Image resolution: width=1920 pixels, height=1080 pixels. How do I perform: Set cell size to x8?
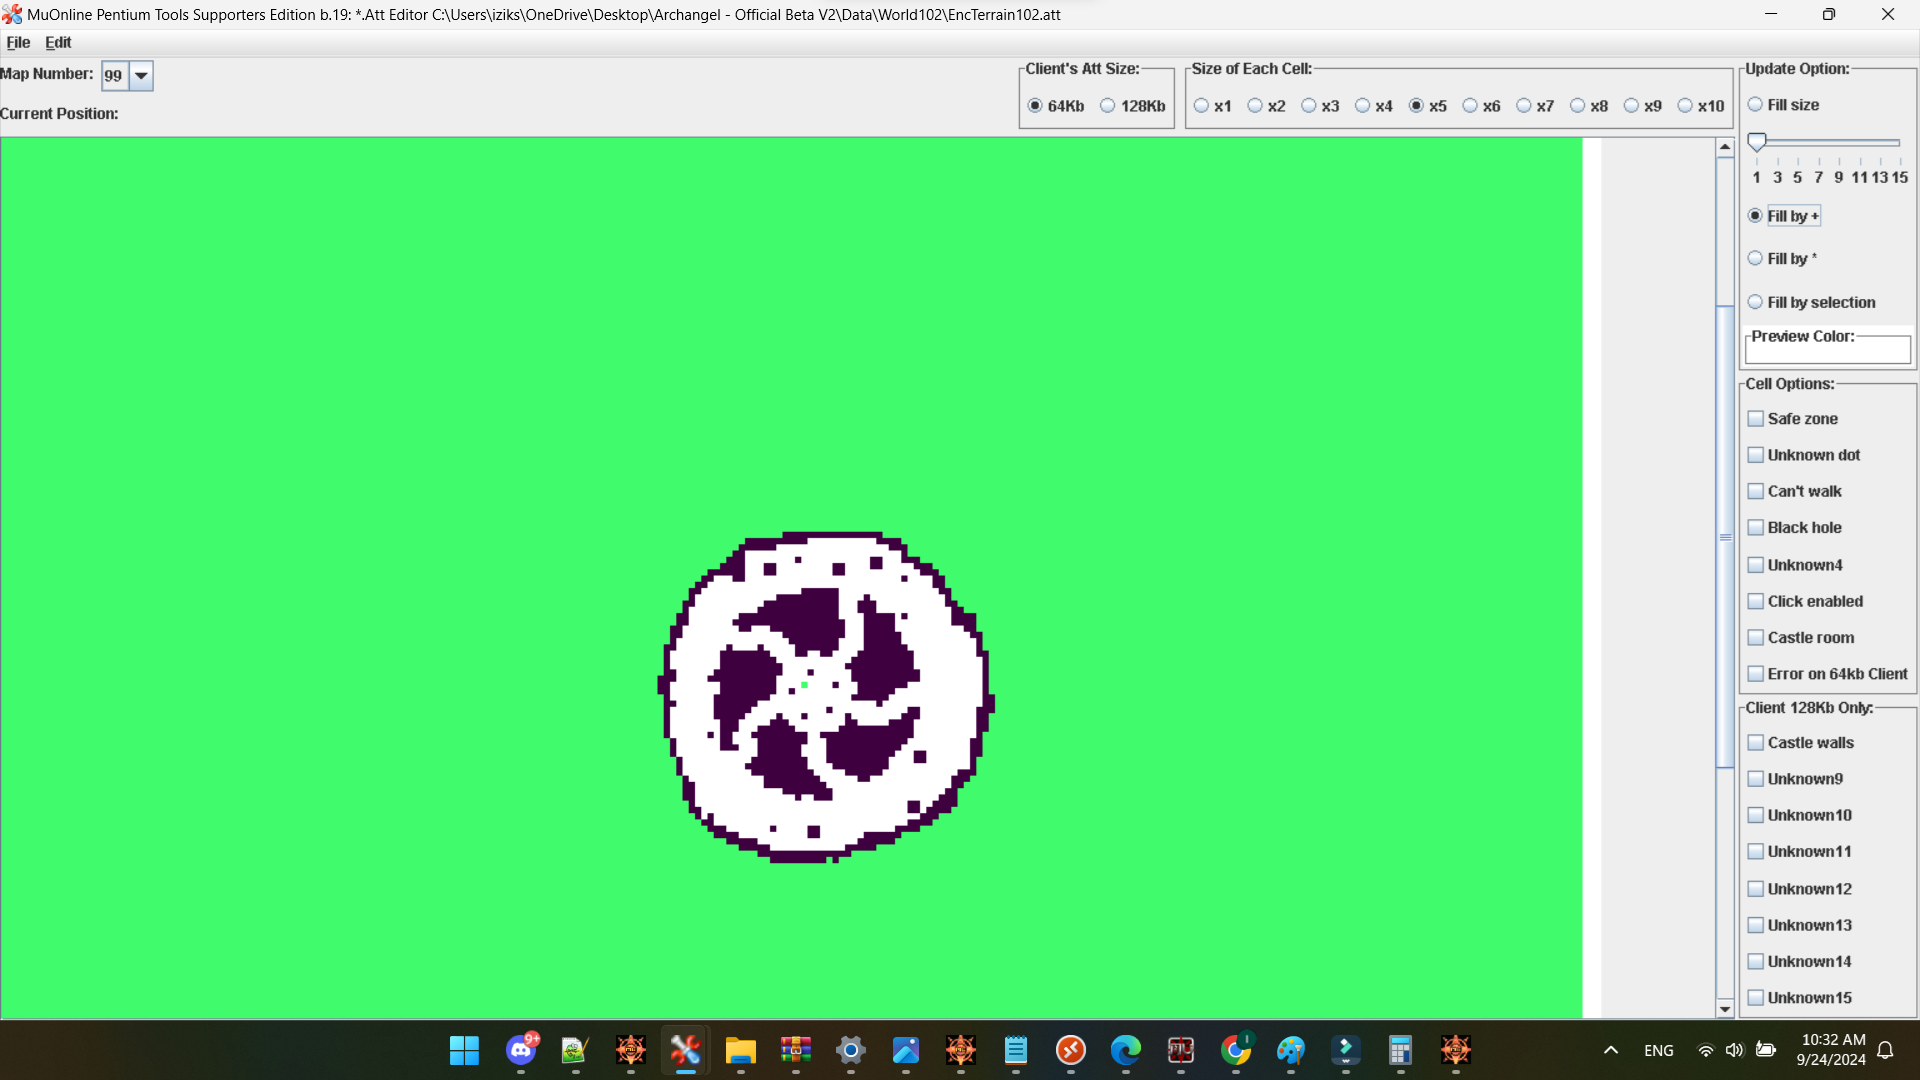pyautogui.click(x=1589, y=106)
